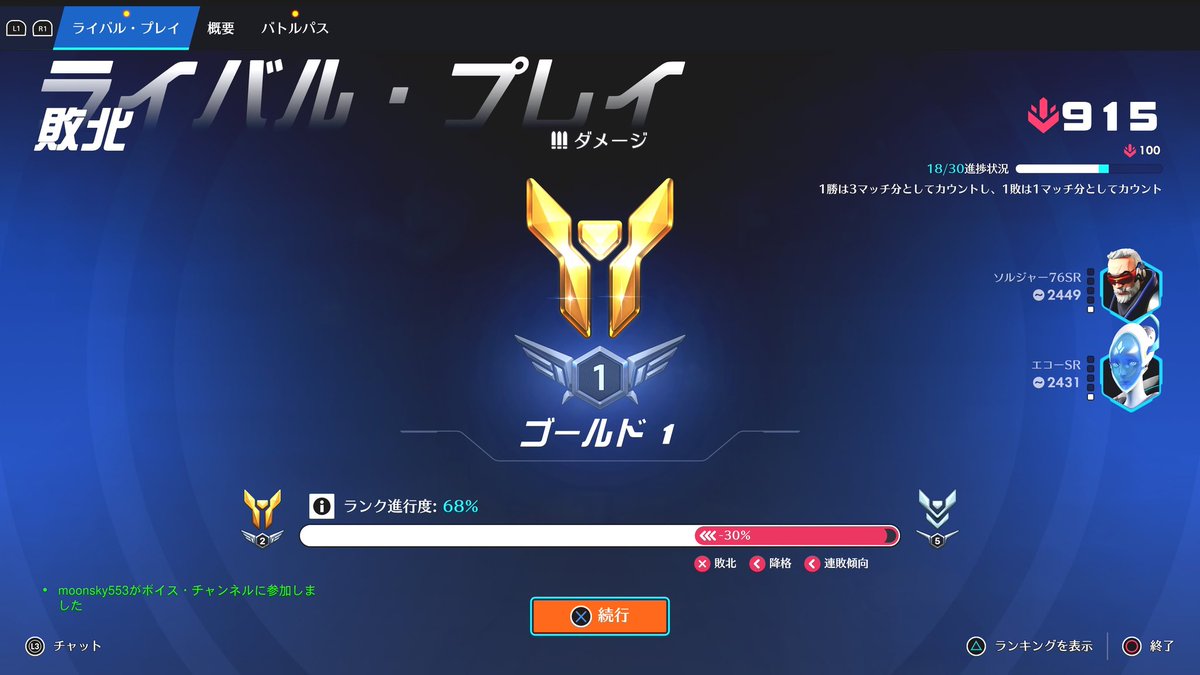Viewport: 1200px width, 675px height.
Task: Select the Soldier 76 hero portrait
Action: [1130, 282]
